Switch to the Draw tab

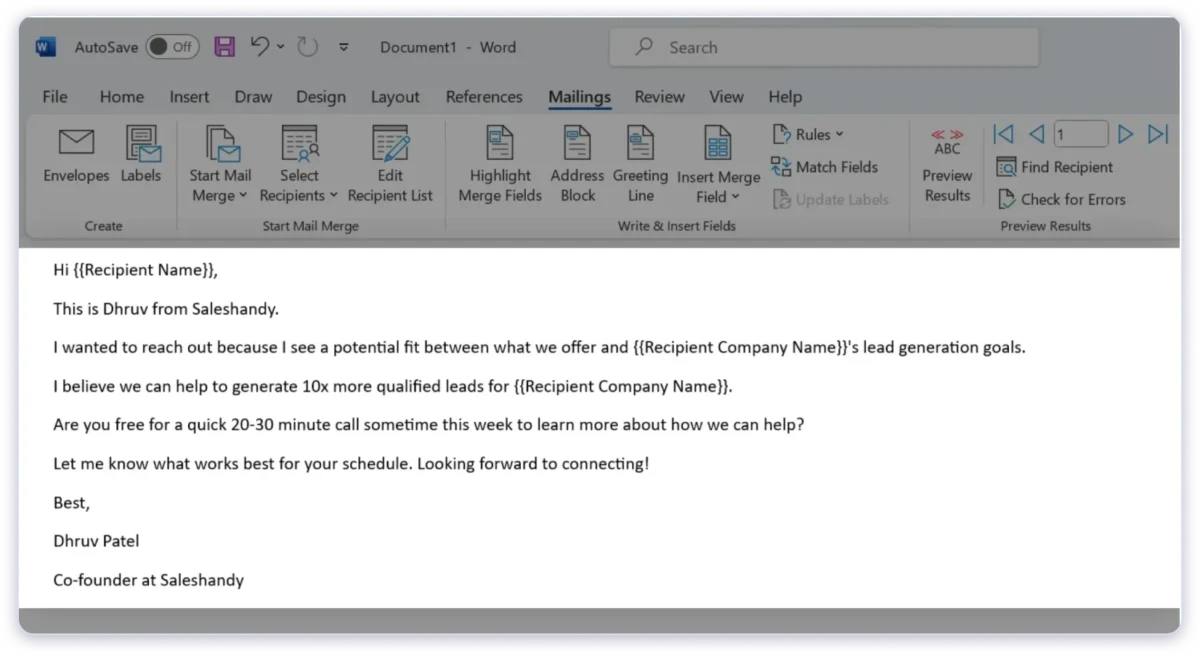(253, 97)
